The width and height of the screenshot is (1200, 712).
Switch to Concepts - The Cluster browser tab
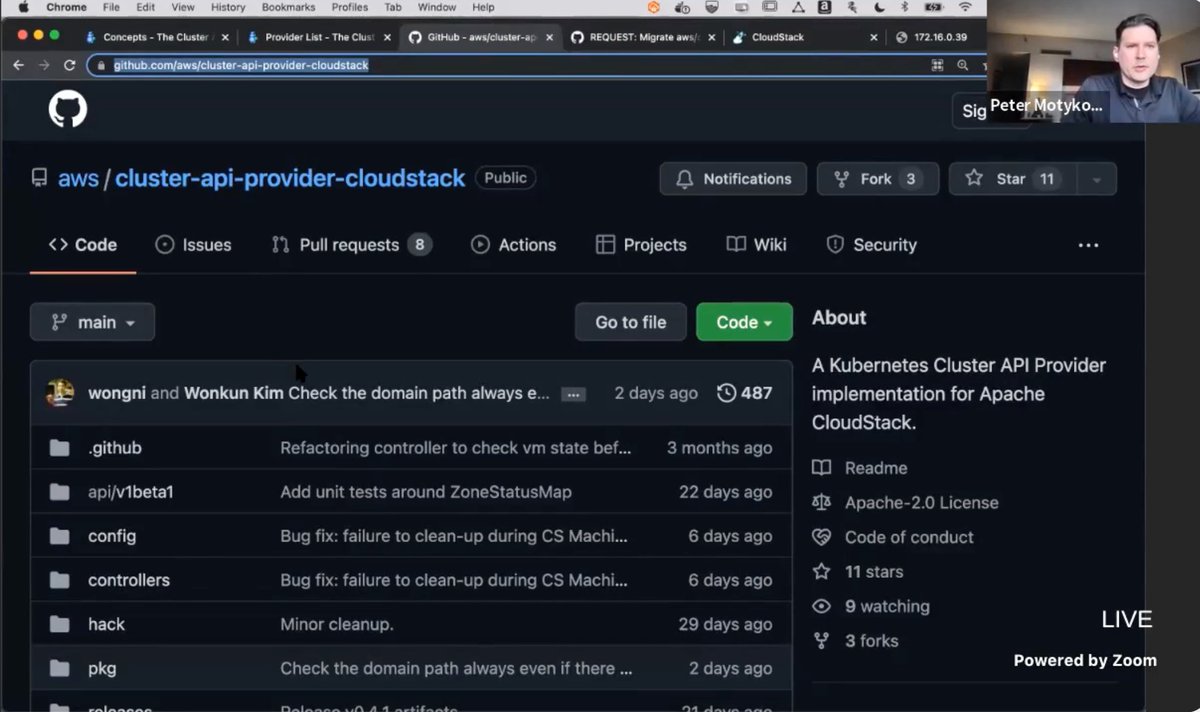(x=155, y=37)
